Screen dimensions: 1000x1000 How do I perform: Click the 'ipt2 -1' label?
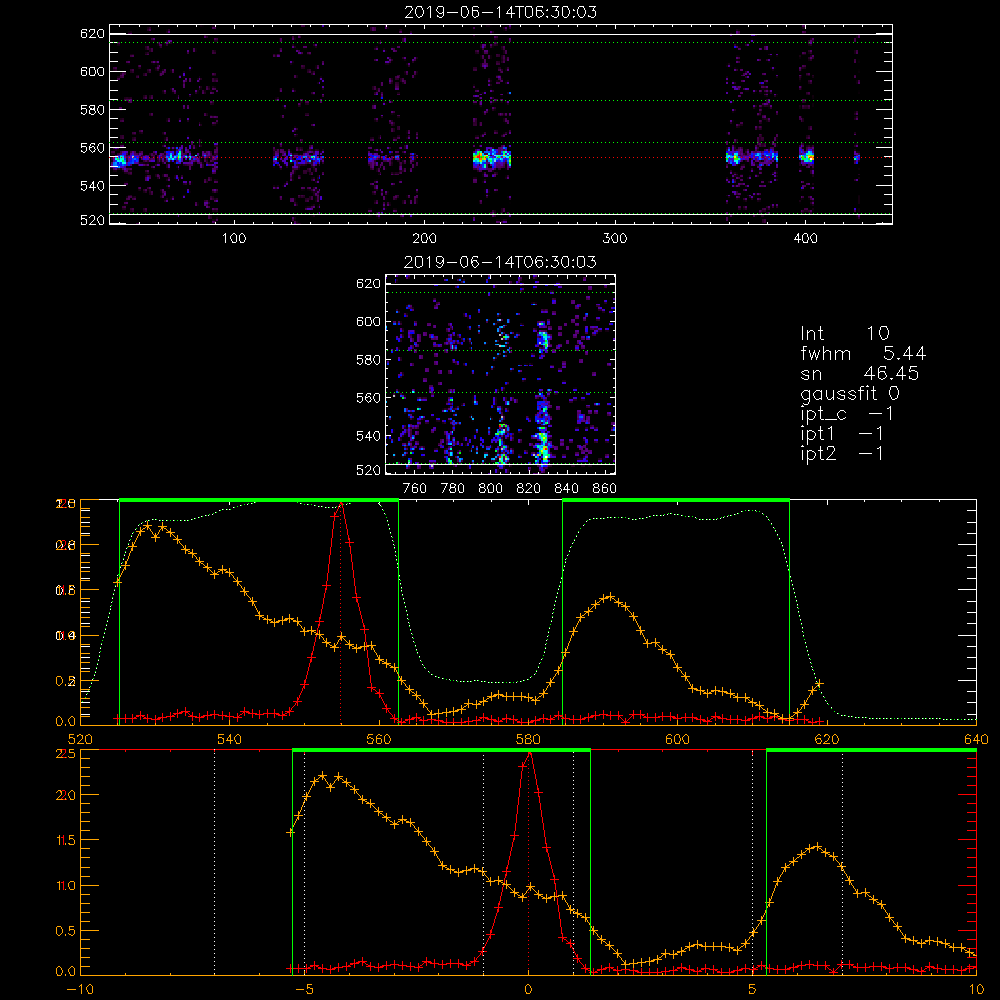[842, 453]
